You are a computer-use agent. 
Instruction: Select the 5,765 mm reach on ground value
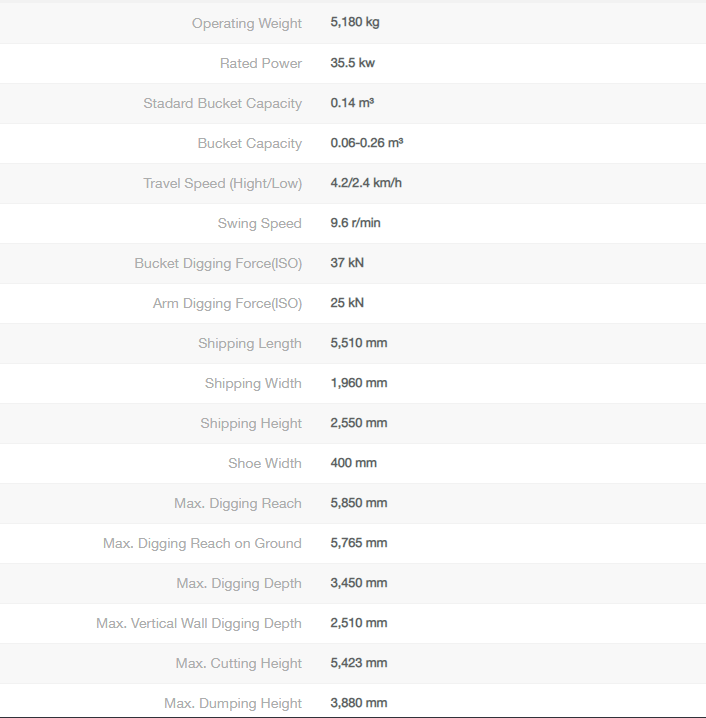(359, 543)
